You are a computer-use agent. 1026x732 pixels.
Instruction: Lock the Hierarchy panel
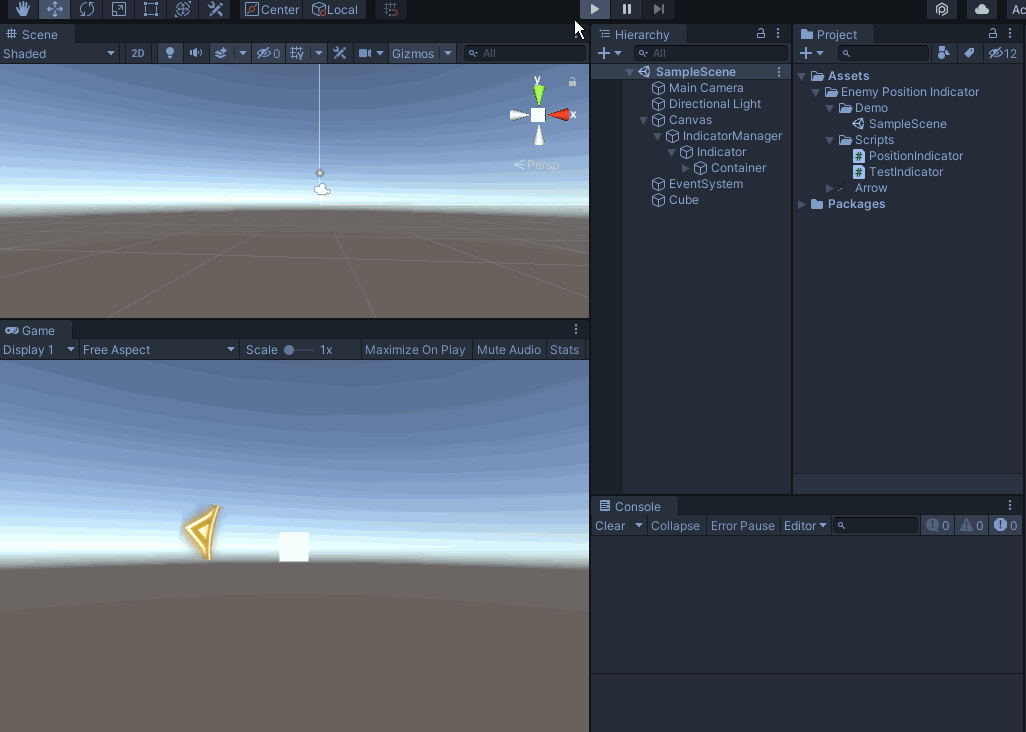761,33
